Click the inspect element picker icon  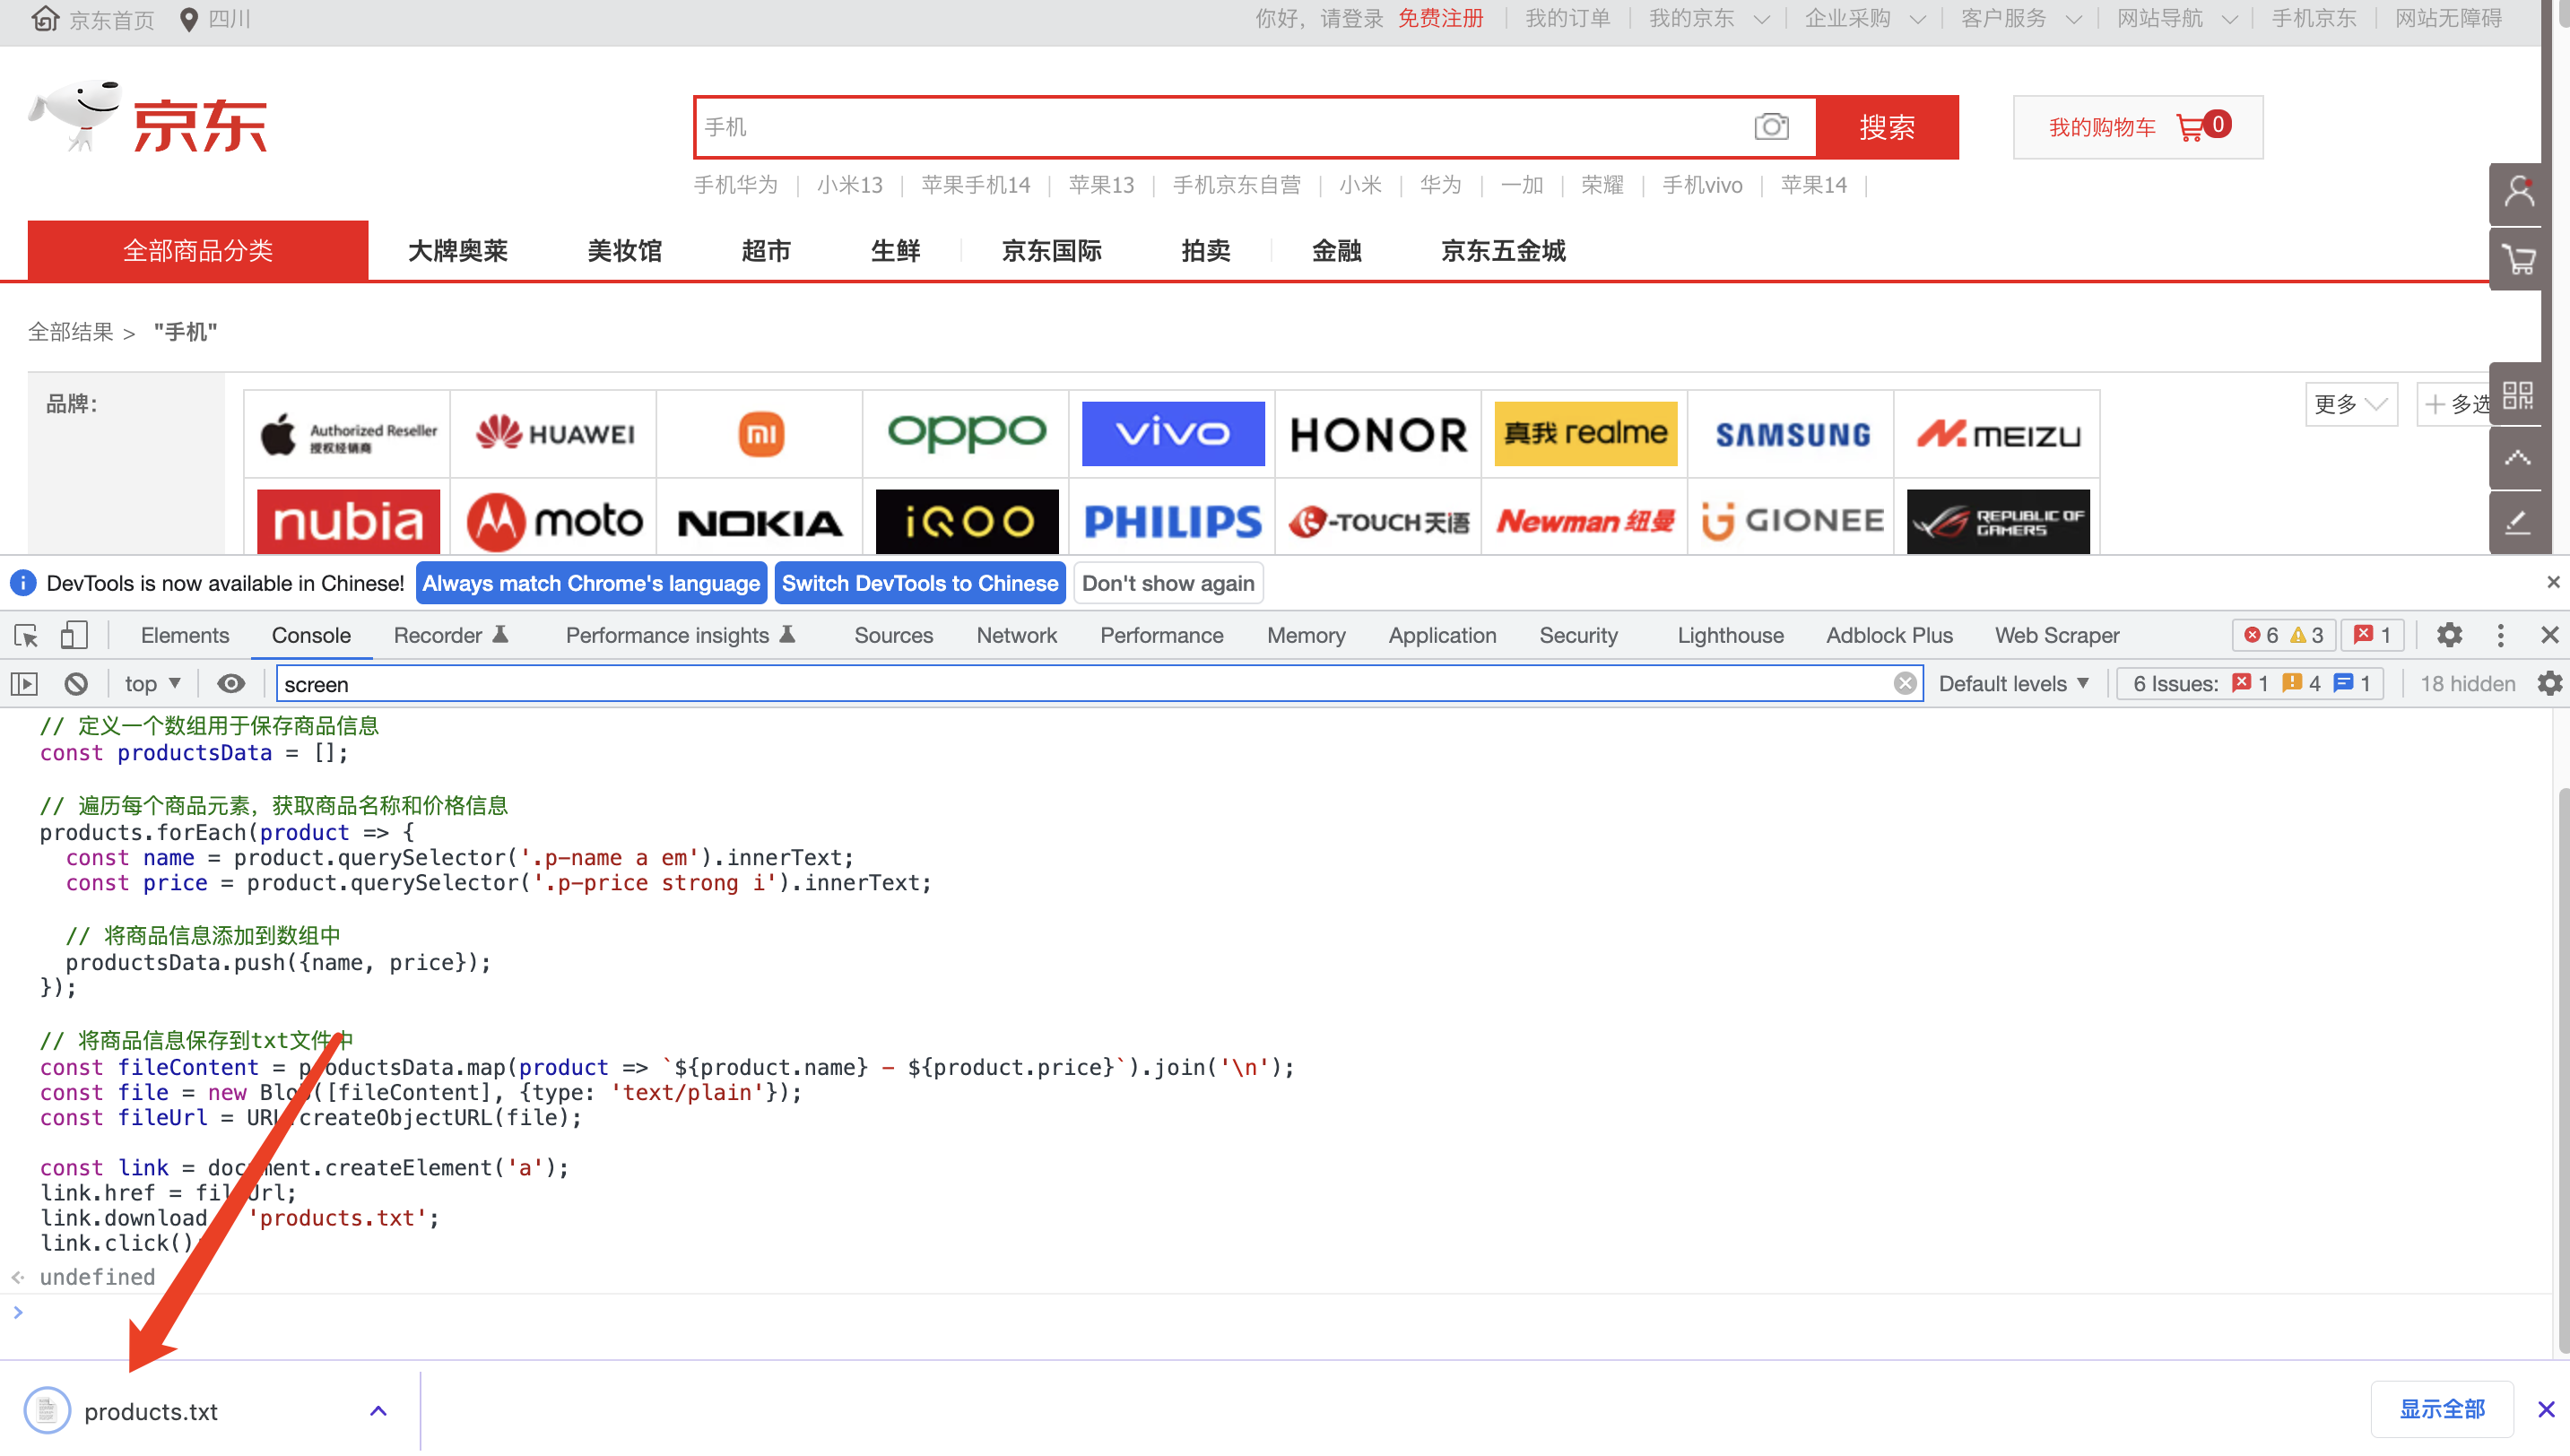(26, 636)
